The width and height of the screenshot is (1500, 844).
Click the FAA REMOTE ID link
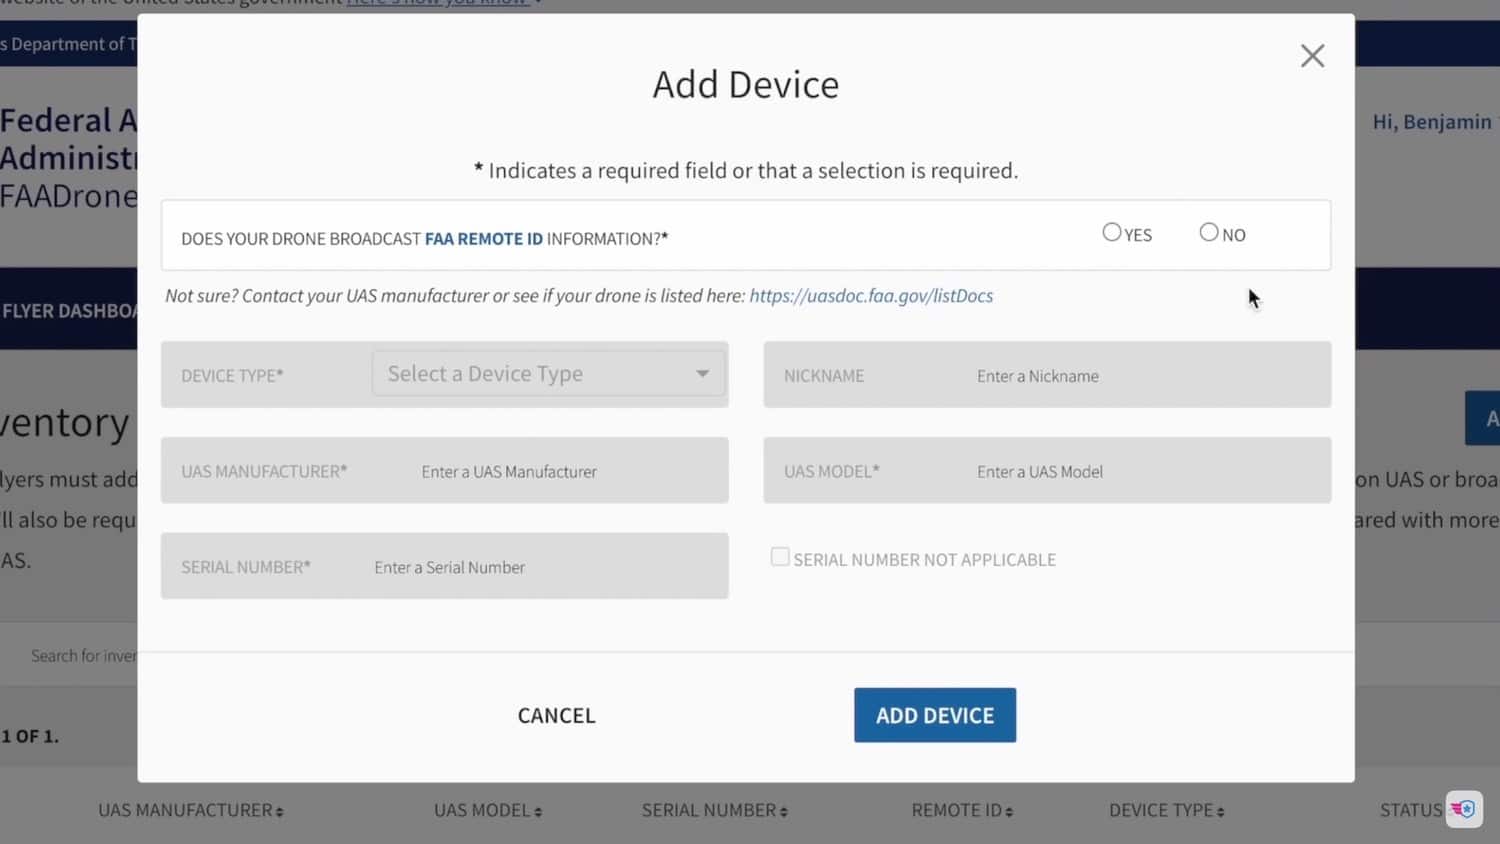point(484,238)
